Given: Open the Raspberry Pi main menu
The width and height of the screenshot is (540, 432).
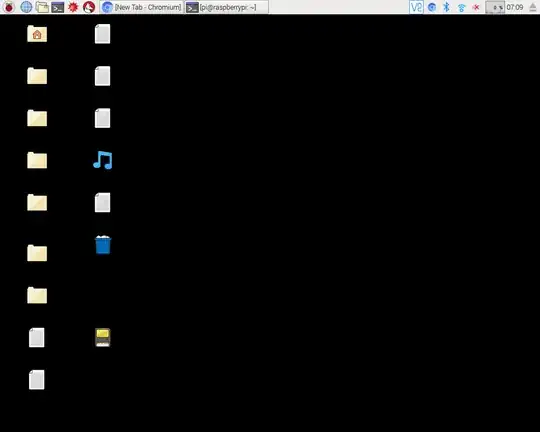Looking at the screenshot, I should click(x=9, y=7).
